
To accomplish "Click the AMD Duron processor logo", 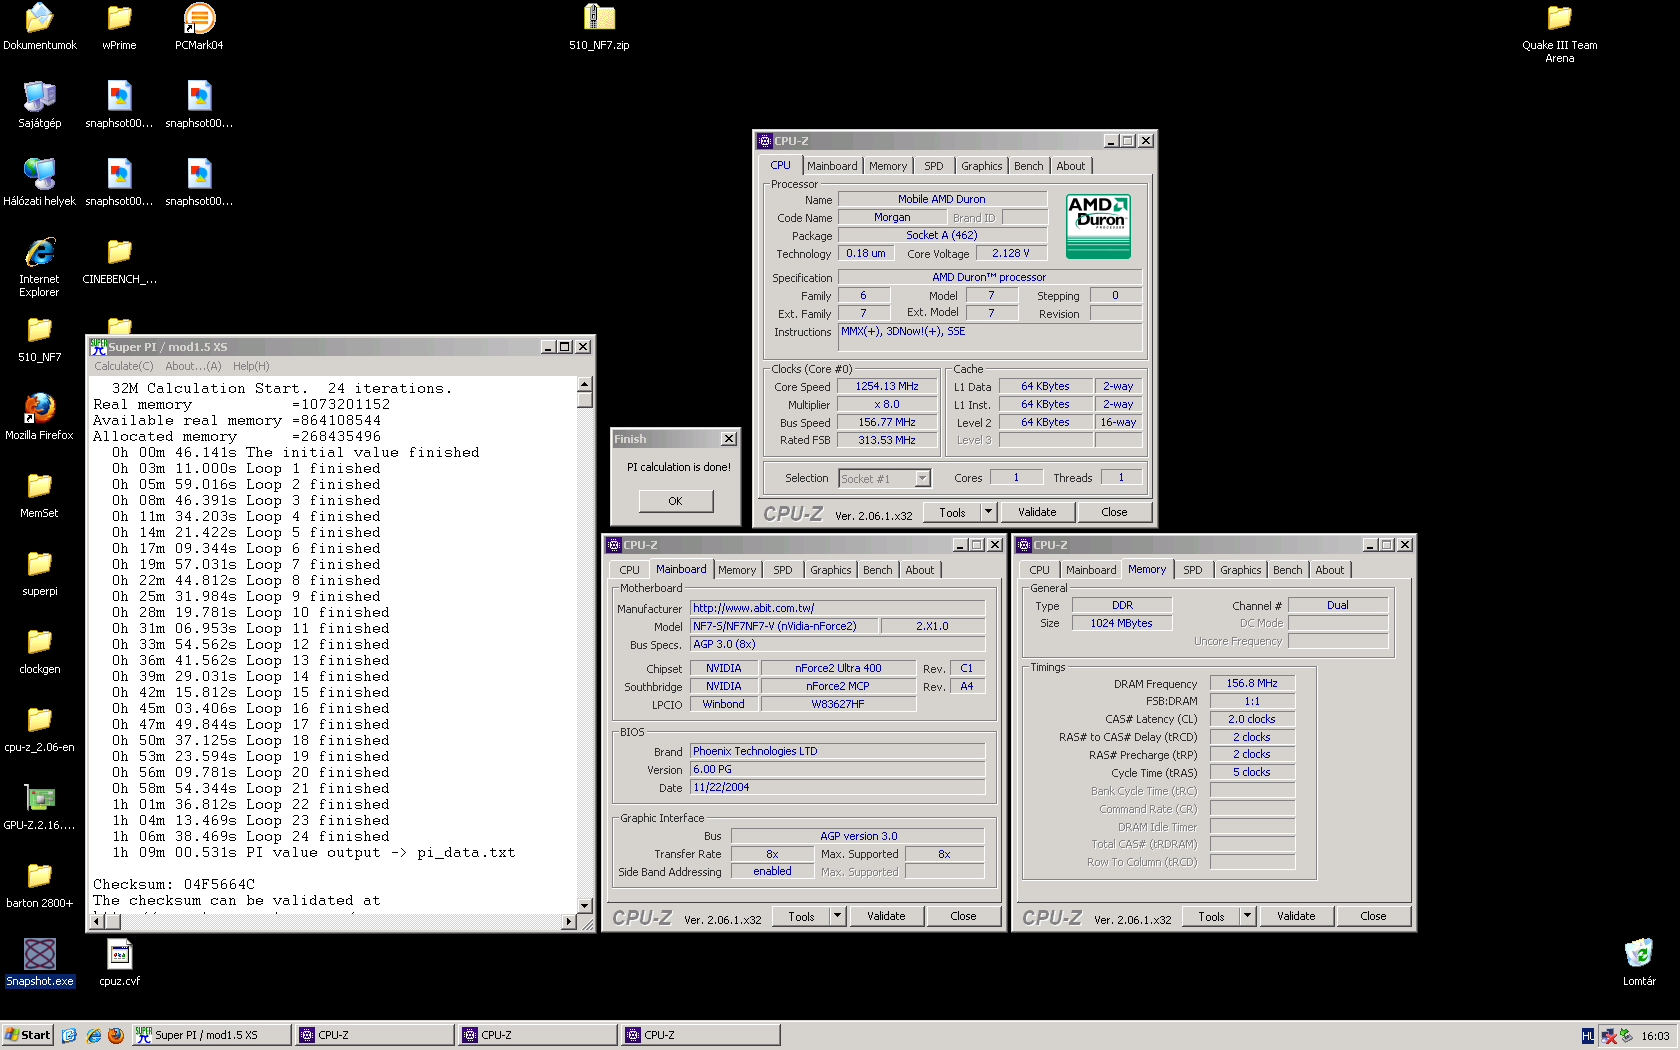I will [1098, 226].
